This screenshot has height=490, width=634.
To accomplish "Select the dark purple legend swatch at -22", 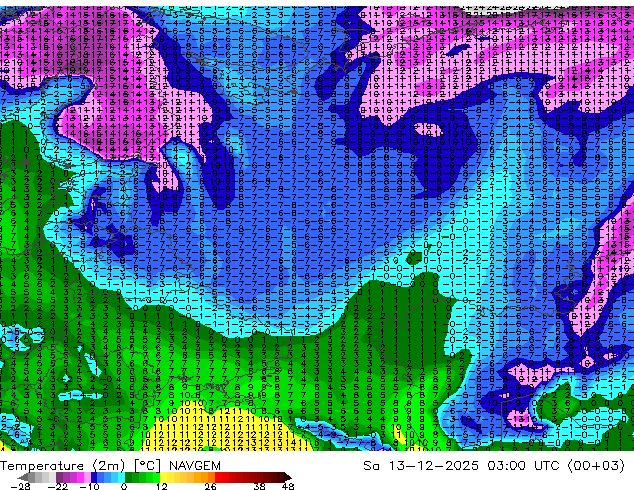I will point(59,477).
